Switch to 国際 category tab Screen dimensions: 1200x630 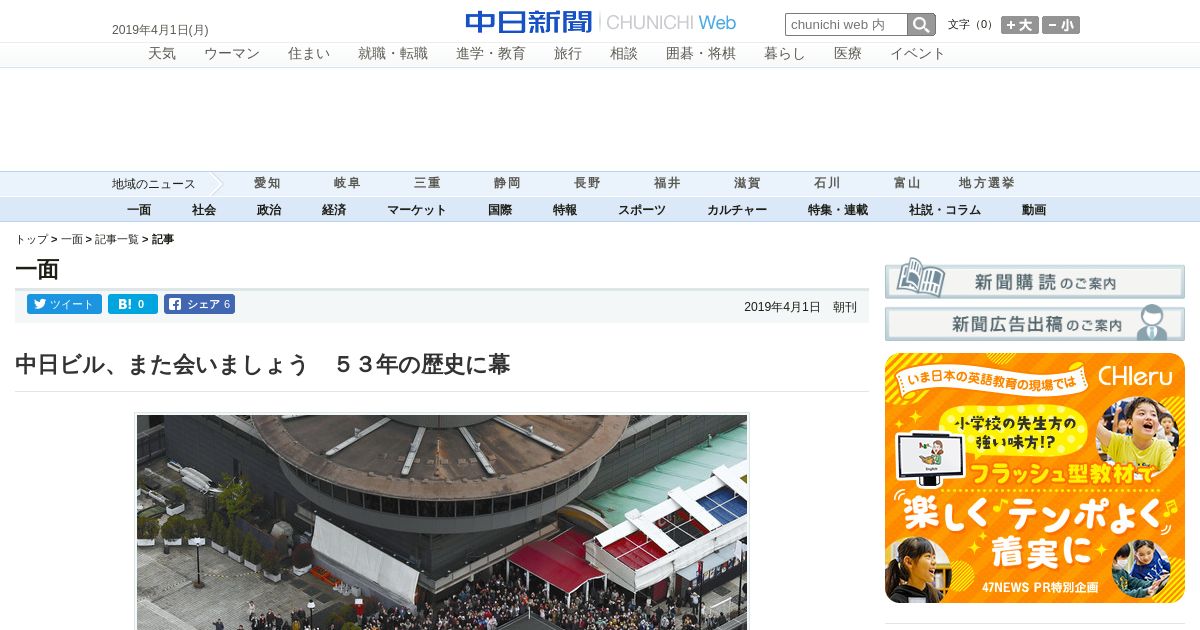click(x=500, y=210)
